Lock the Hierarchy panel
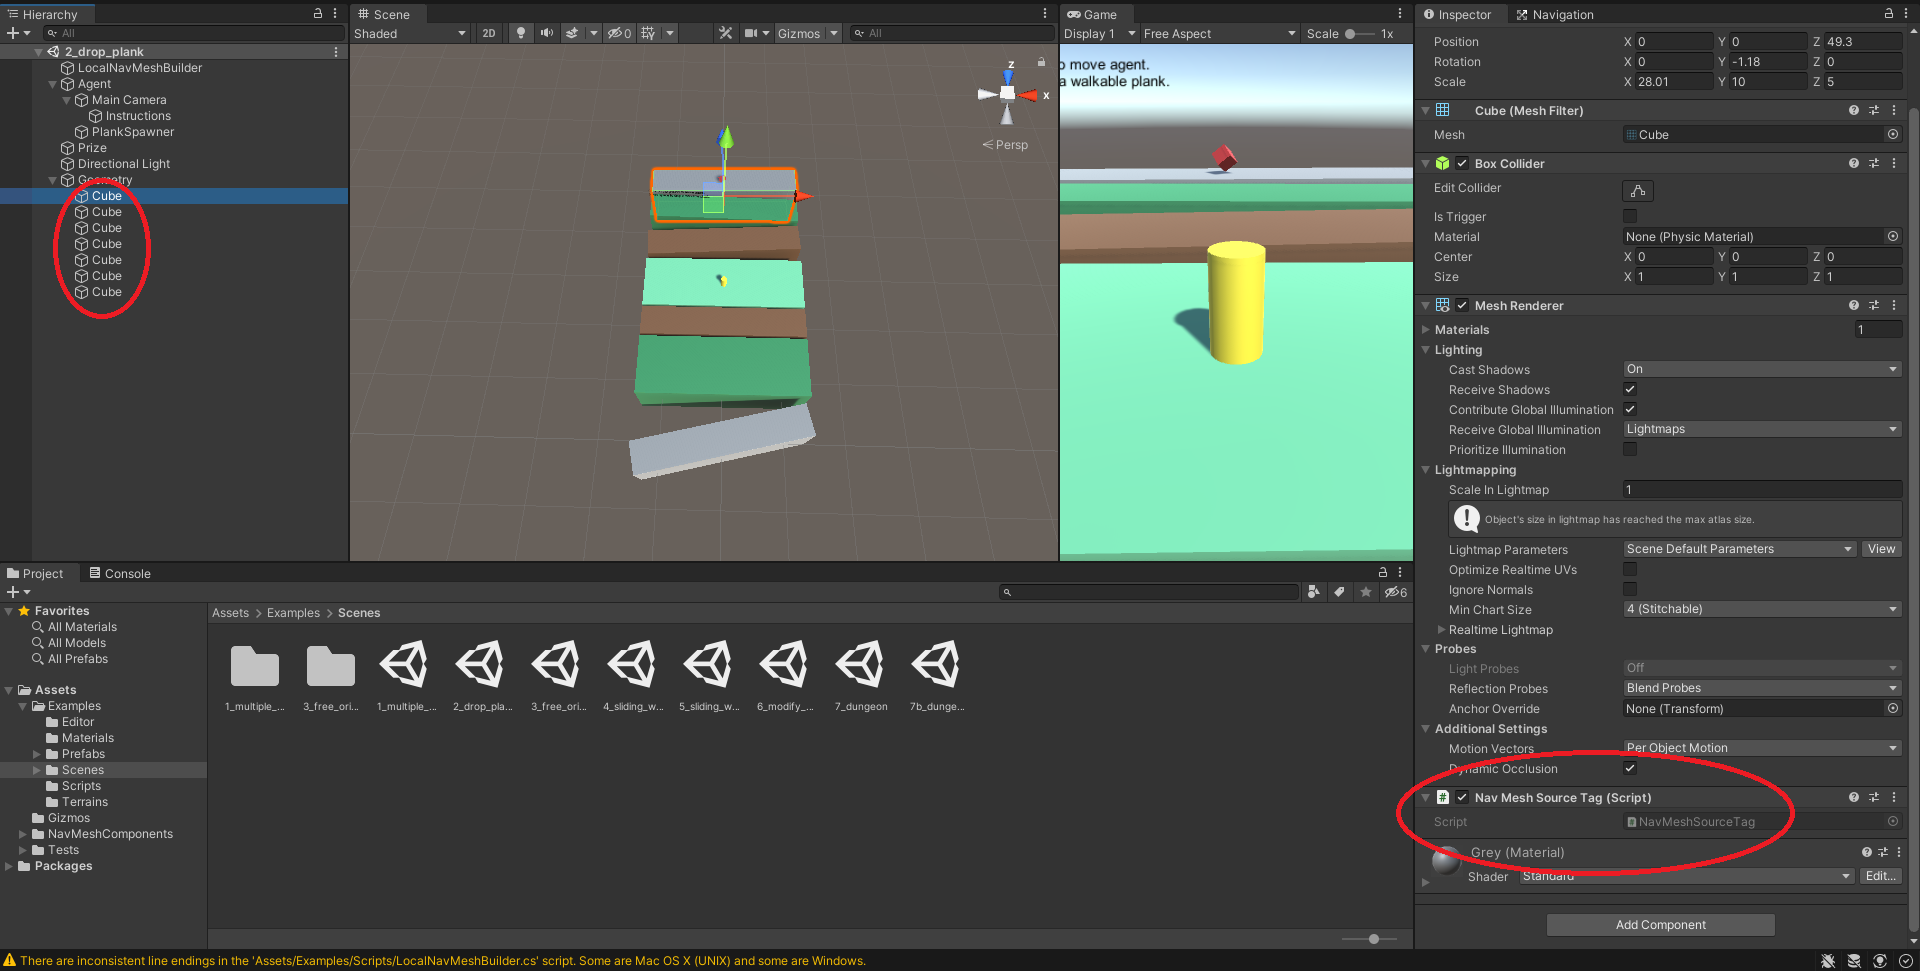1920x971 pixels. click(x=318, y=14)
